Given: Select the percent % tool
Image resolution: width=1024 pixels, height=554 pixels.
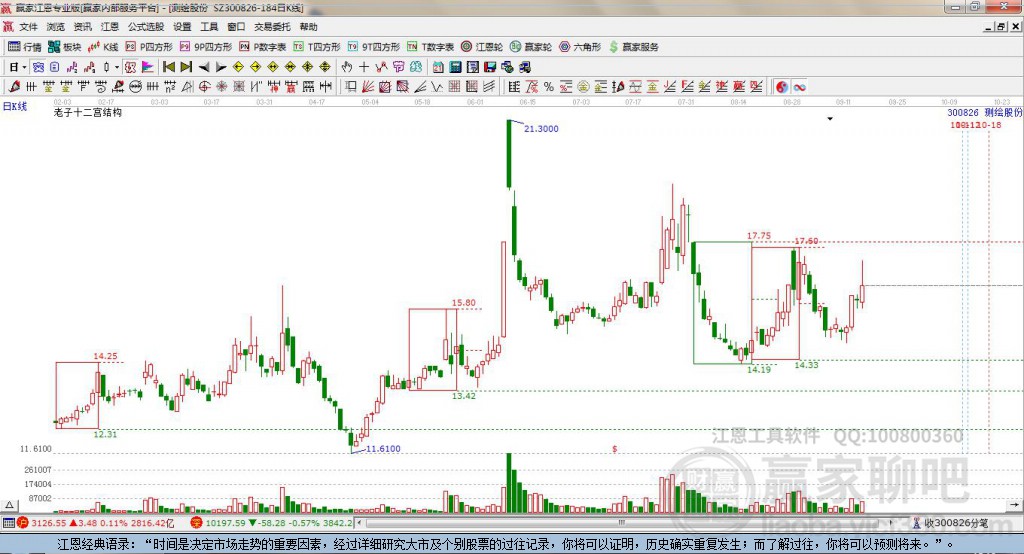Looking at the screenshot, I should (x=549, y=86).
